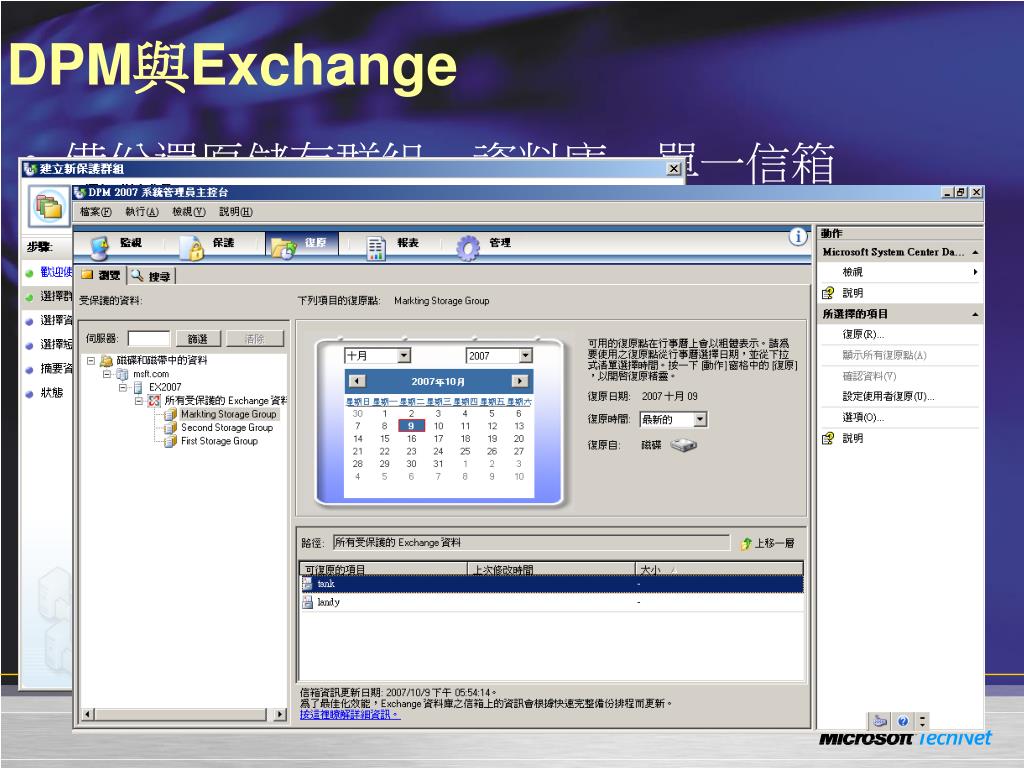This screenshot has height=768, width=1024.
Task: Click 狀態 step in the wizard window
Action: tap(52, 392)
